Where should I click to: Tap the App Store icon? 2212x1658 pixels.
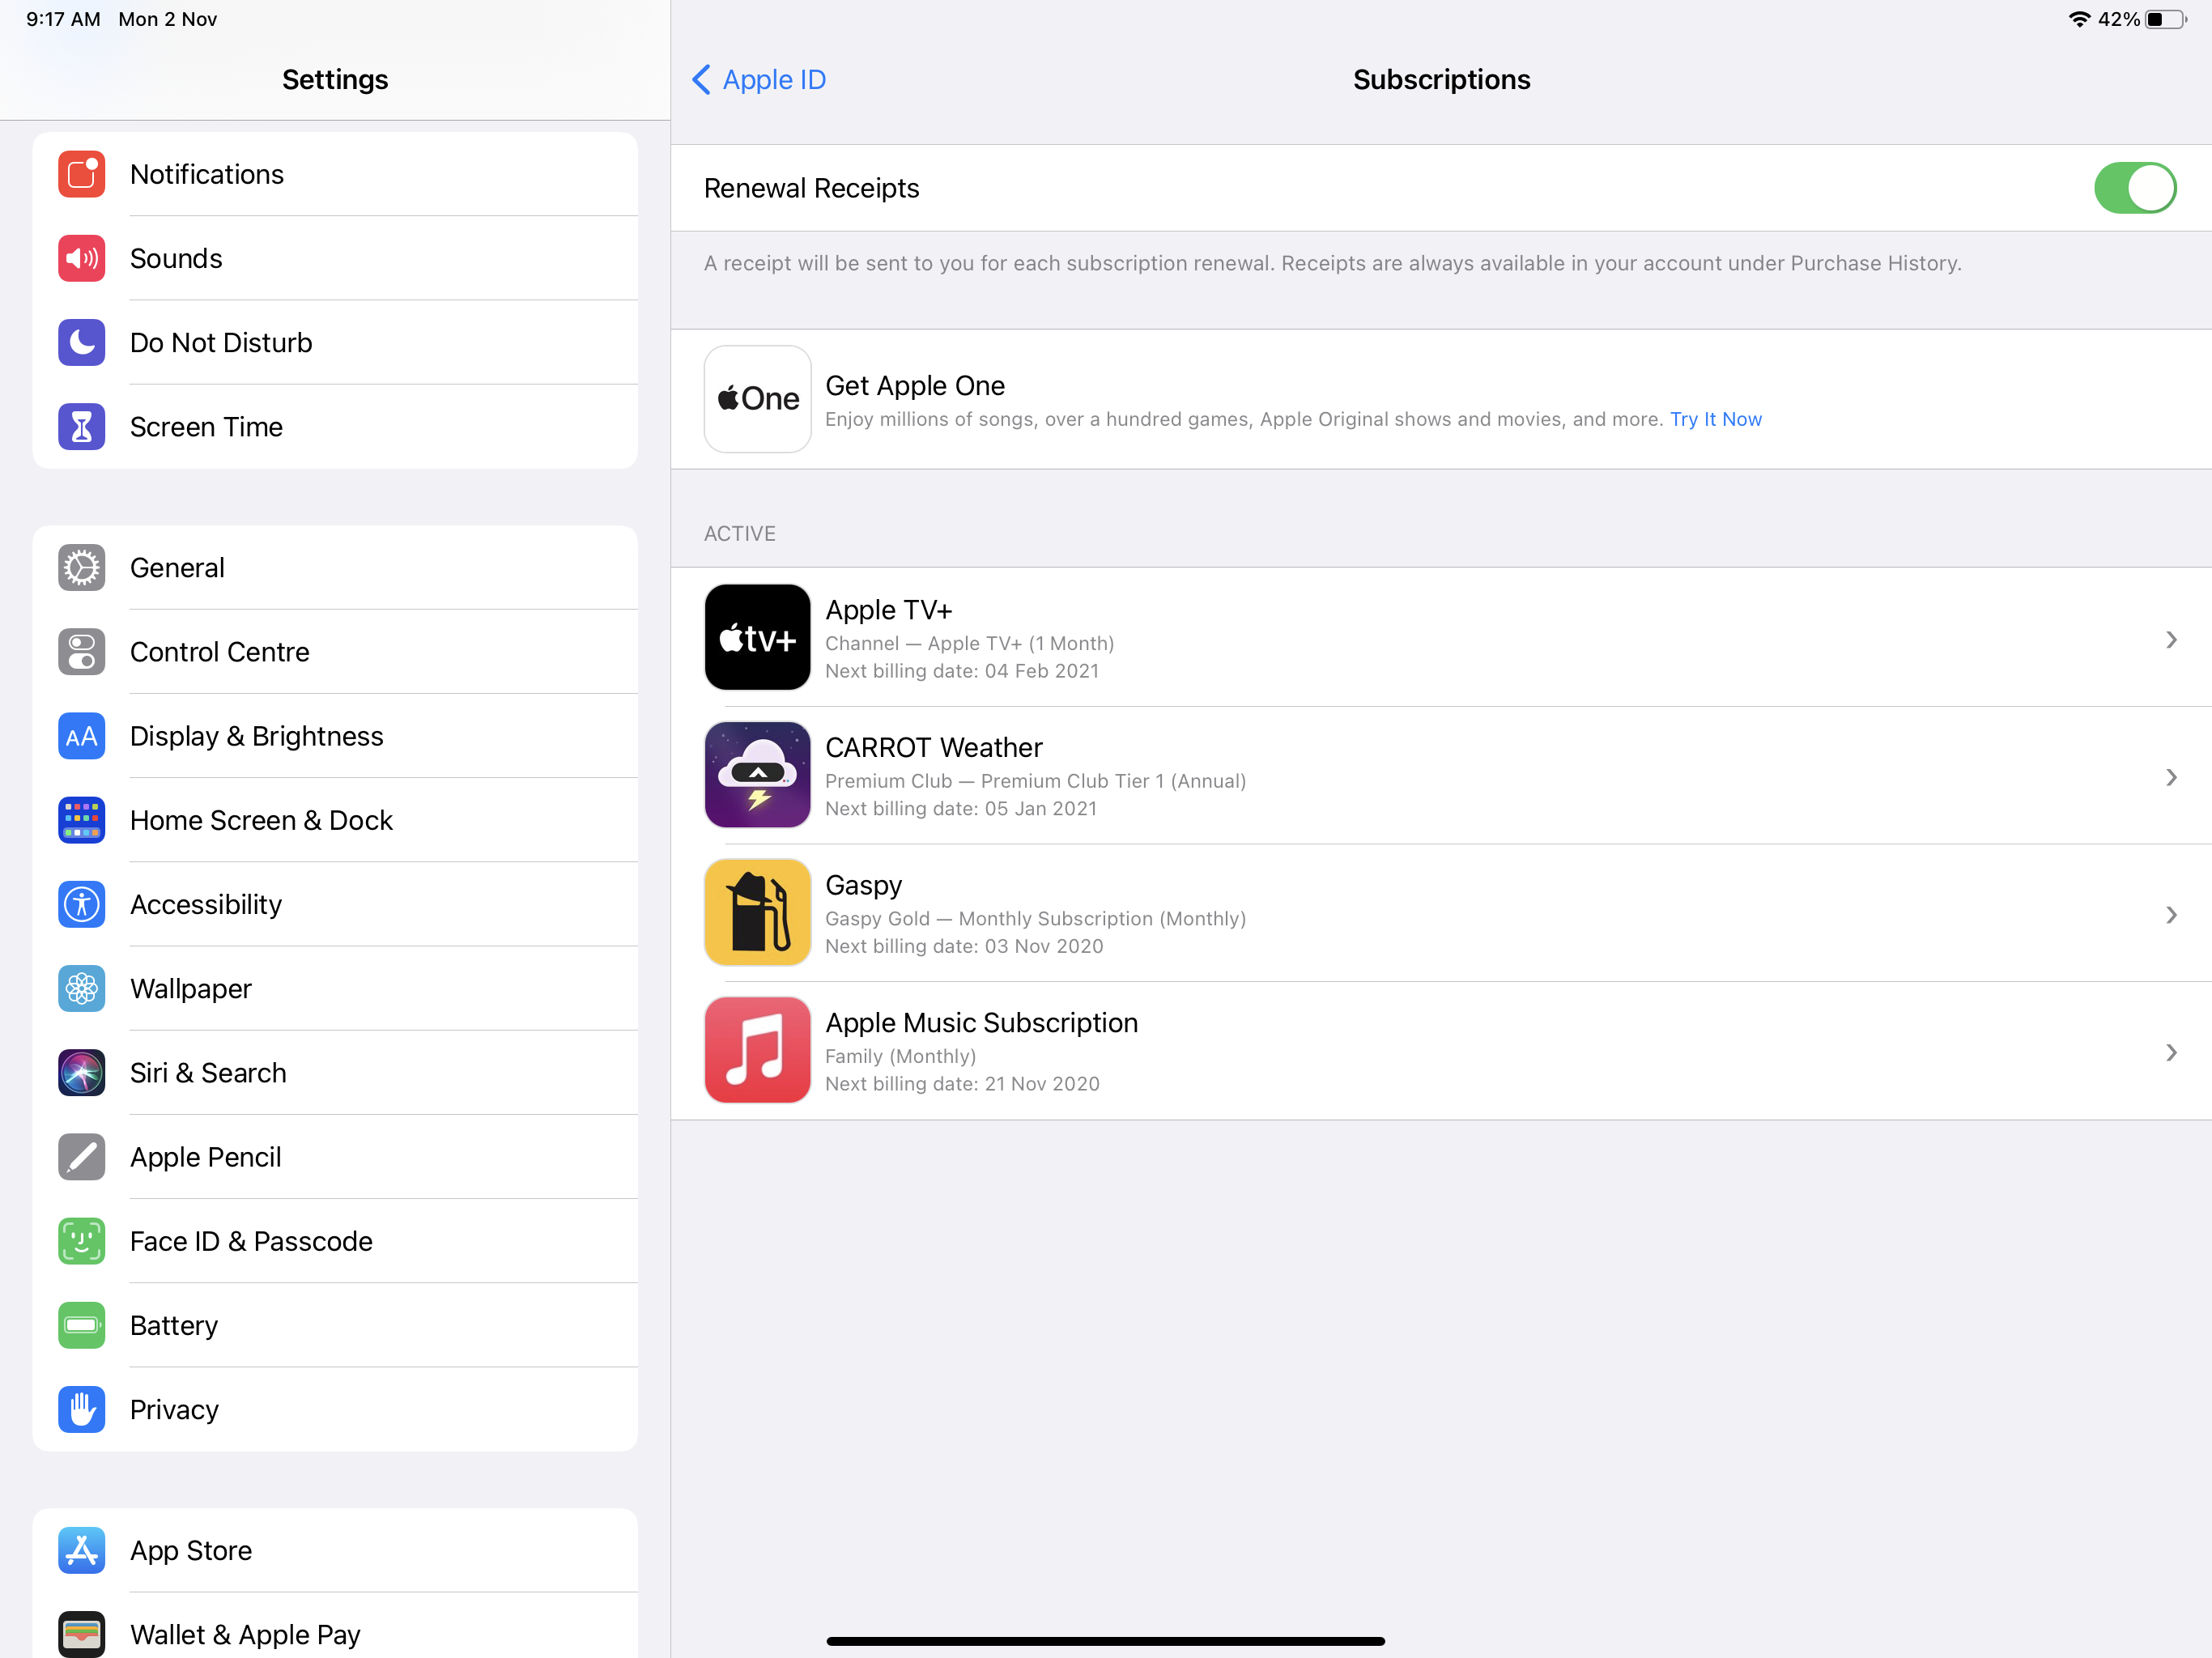(x=82, y=1550)
